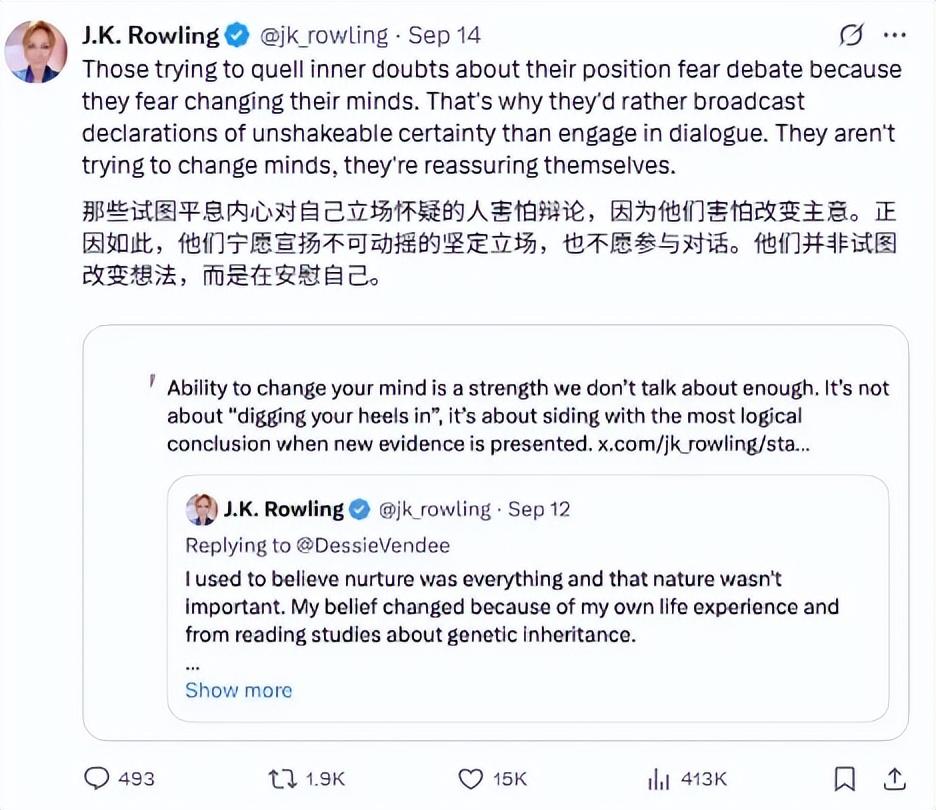Image resolution: width=936 pixels, height=810 pixels.
Task: Open the three-dot more options menu
Action: 895,36
